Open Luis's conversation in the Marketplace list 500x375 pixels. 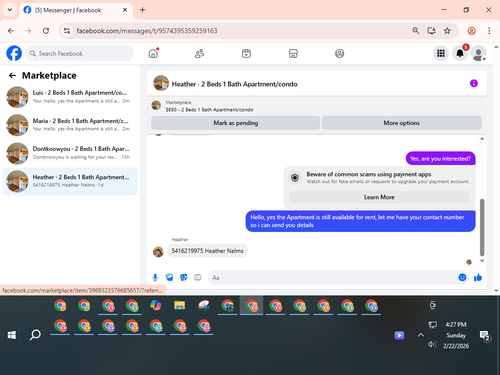[x=70, y=97]
